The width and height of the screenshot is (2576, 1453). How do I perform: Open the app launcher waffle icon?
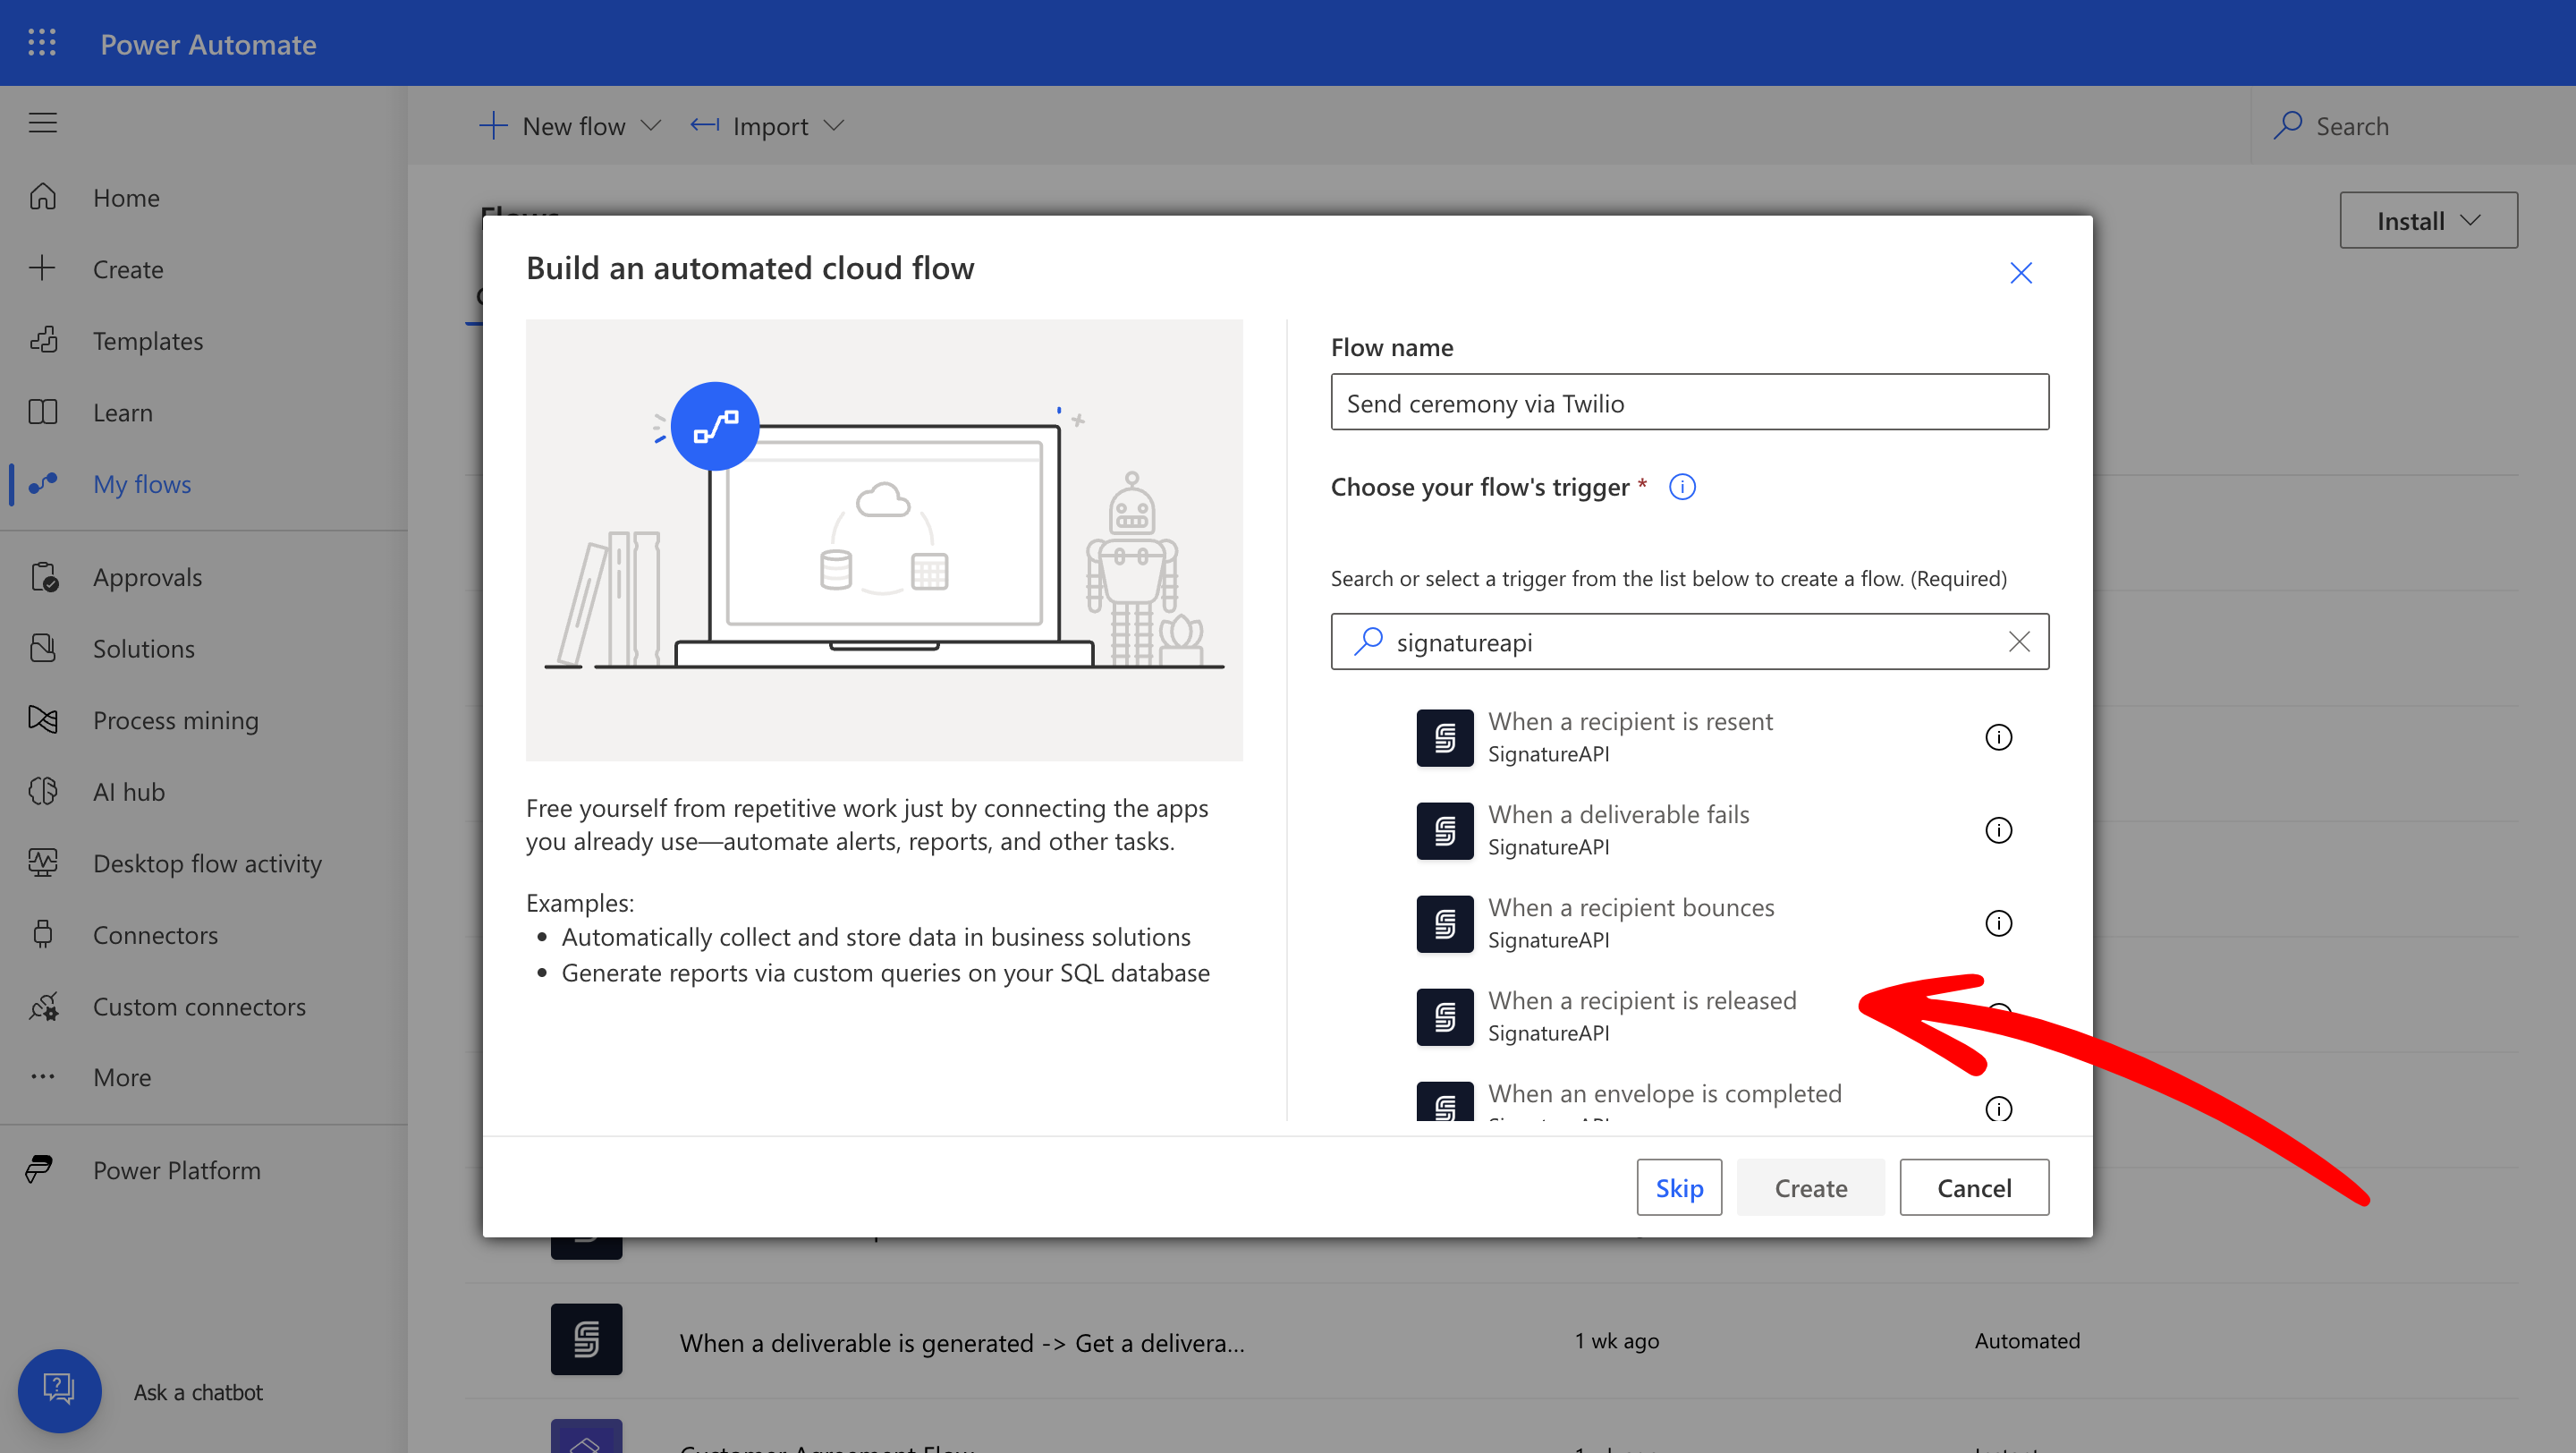[42, 43]
